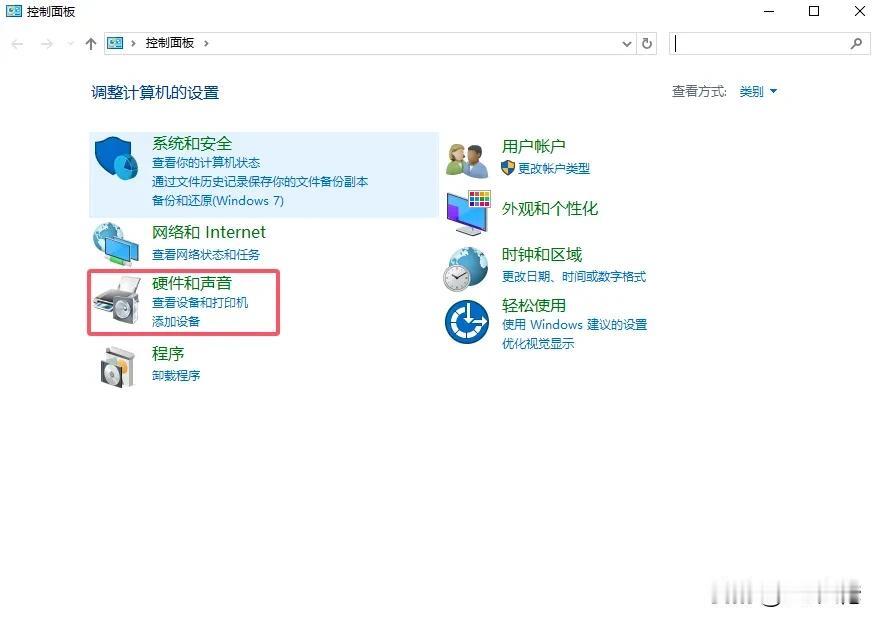879x623 pixels.
Task: Expand chevron before 控制面板 in address bar
Action: coord(133,43)
